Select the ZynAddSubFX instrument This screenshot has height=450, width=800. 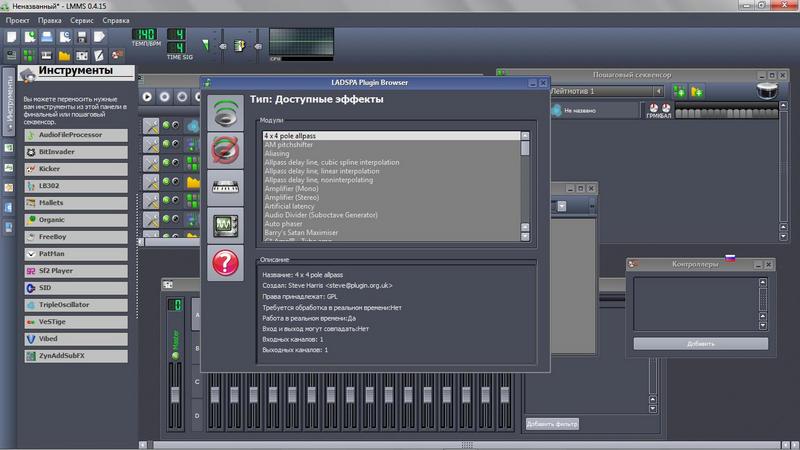76,356
